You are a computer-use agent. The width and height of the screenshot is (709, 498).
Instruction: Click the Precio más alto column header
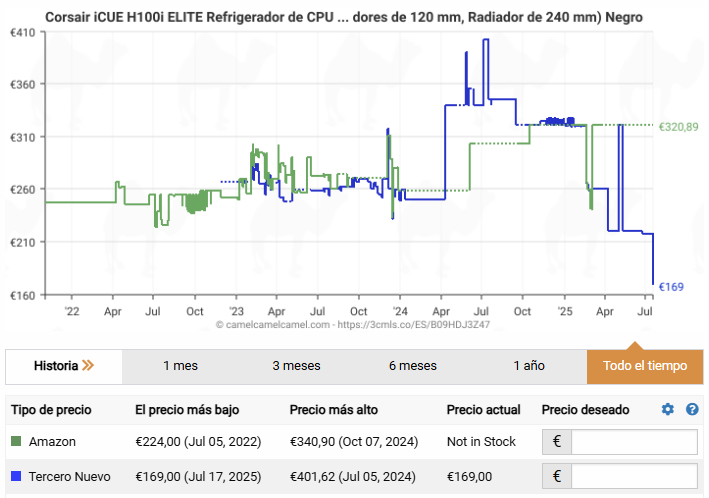[334, 410]
